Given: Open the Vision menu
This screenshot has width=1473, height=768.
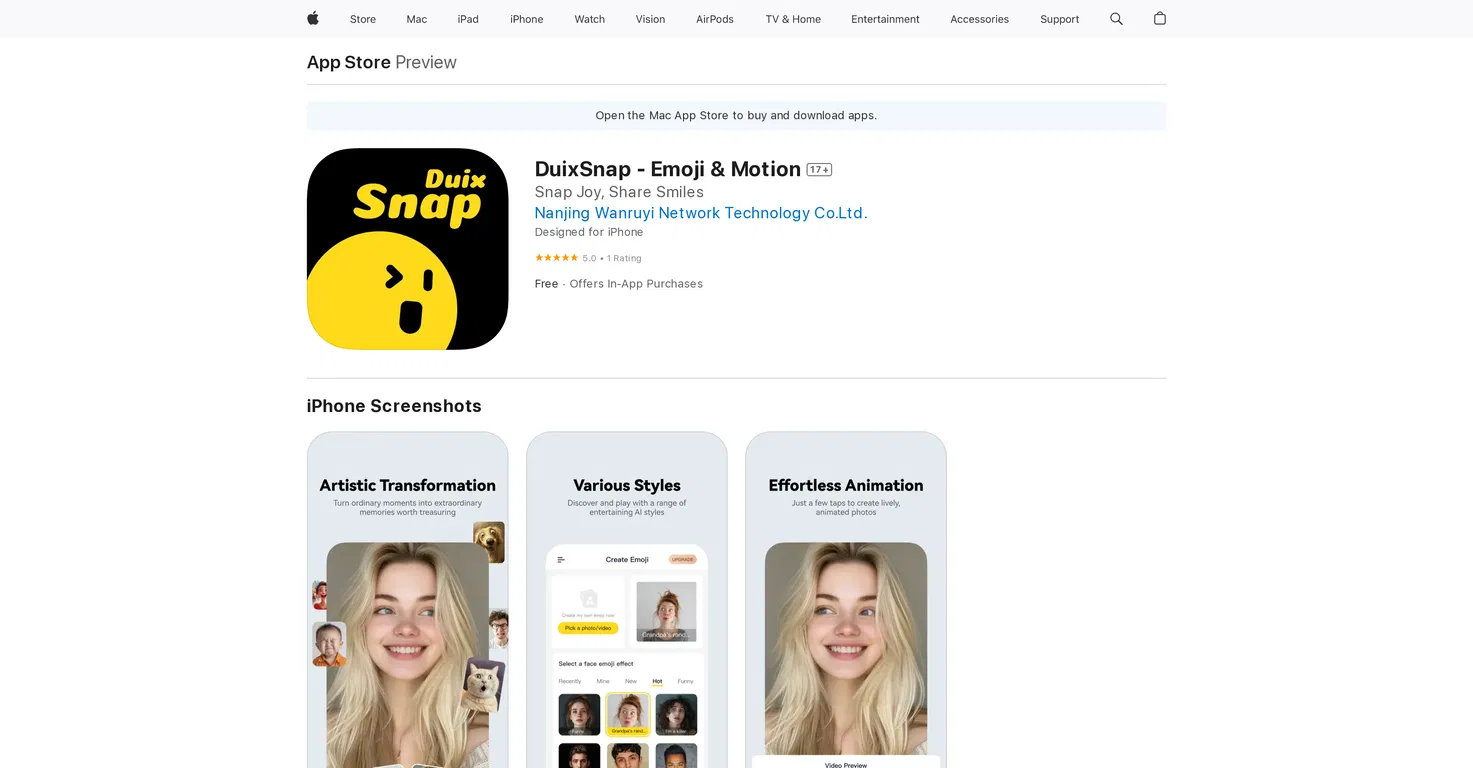Looking at the screenshot, I should (x=650, y=19).
